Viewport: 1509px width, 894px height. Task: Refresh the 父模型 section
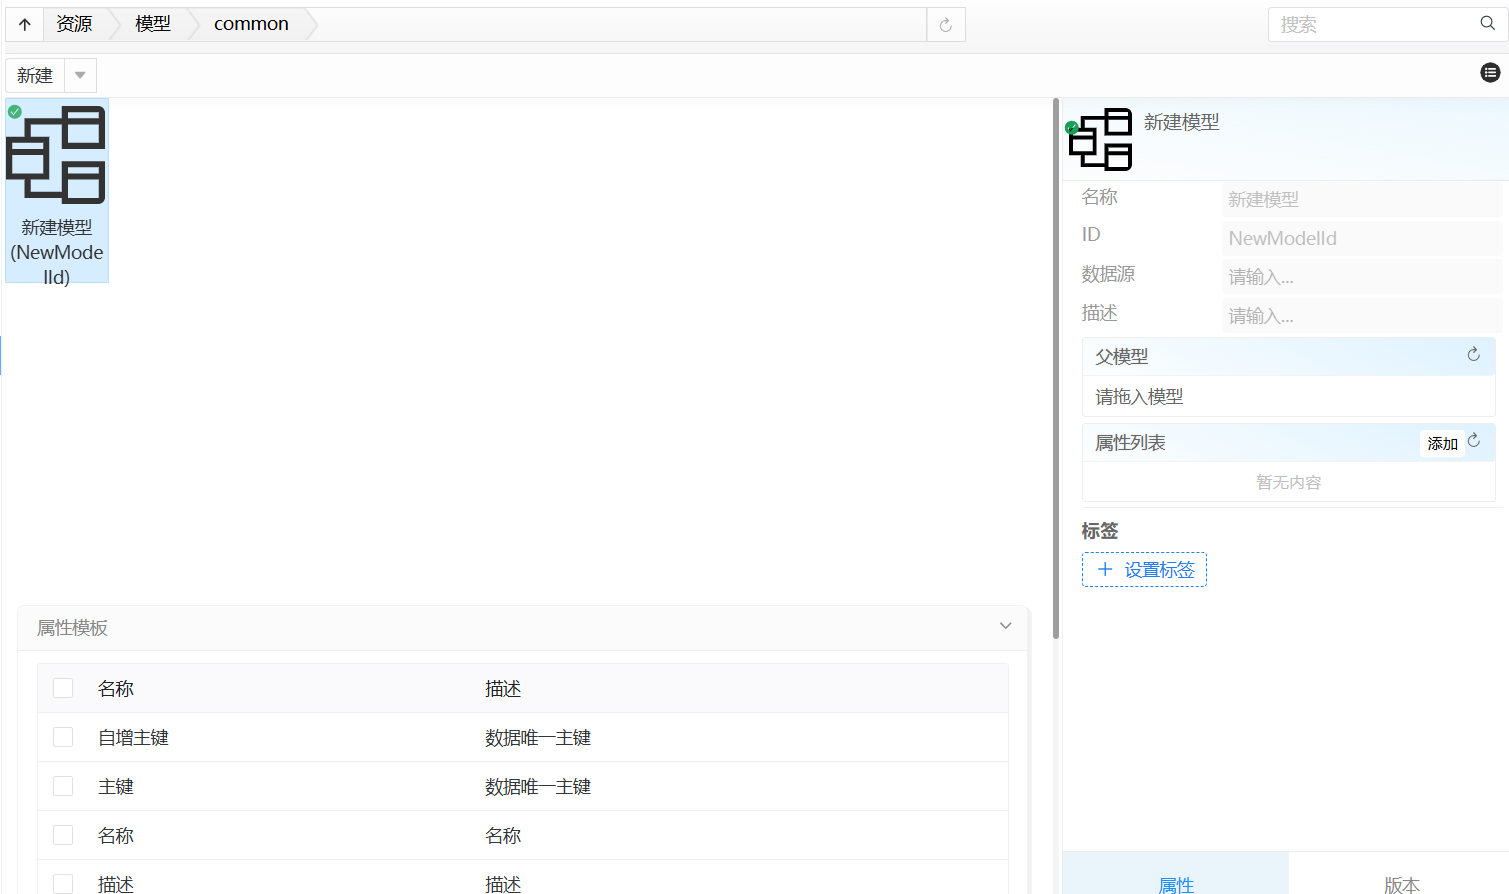[x=1473, y=355]
